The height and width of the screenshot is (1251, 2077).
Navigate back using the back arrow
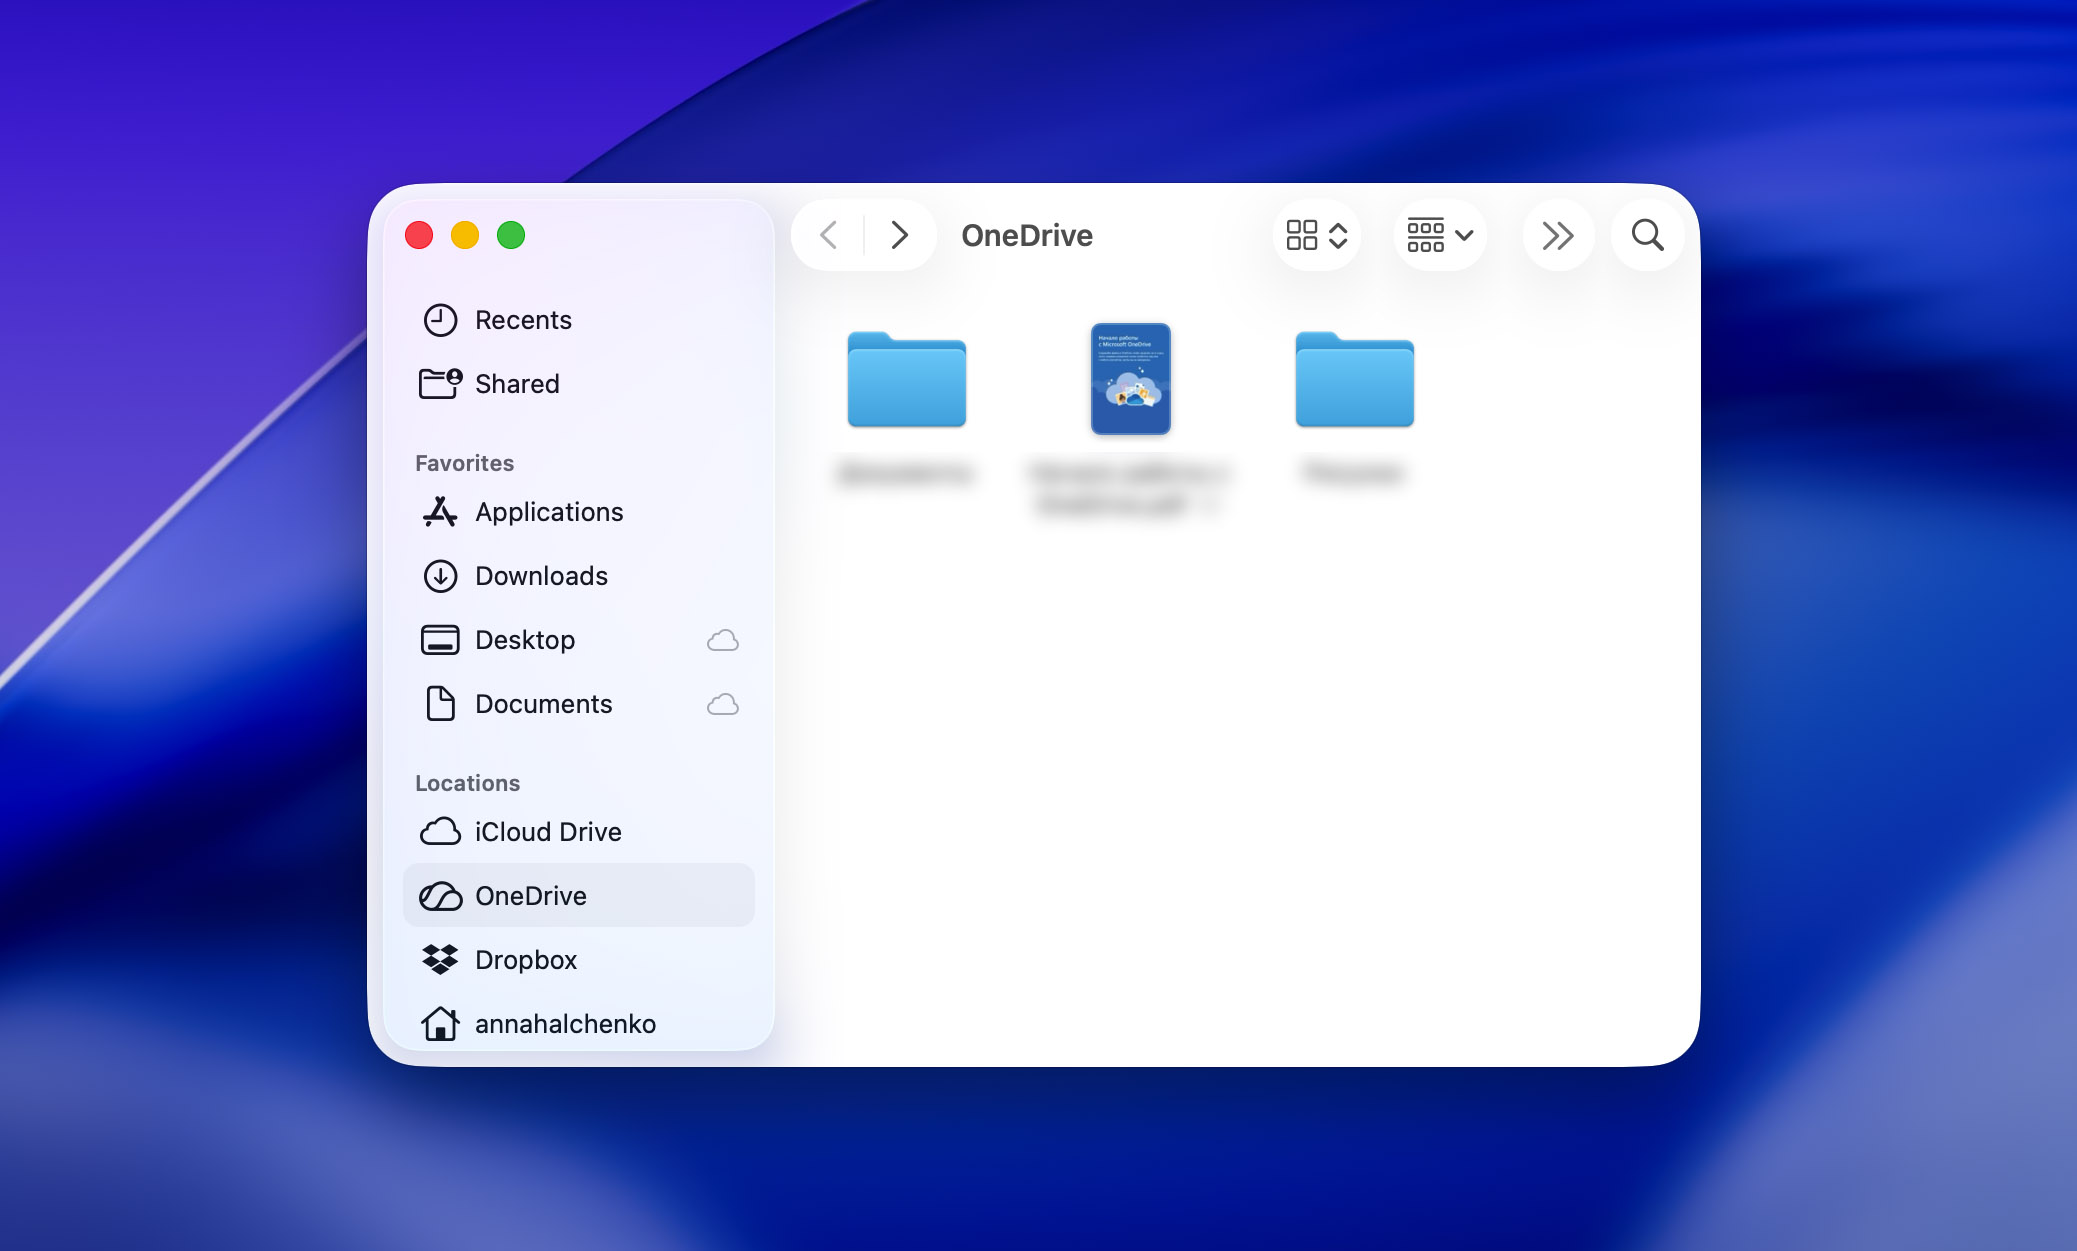828,235
